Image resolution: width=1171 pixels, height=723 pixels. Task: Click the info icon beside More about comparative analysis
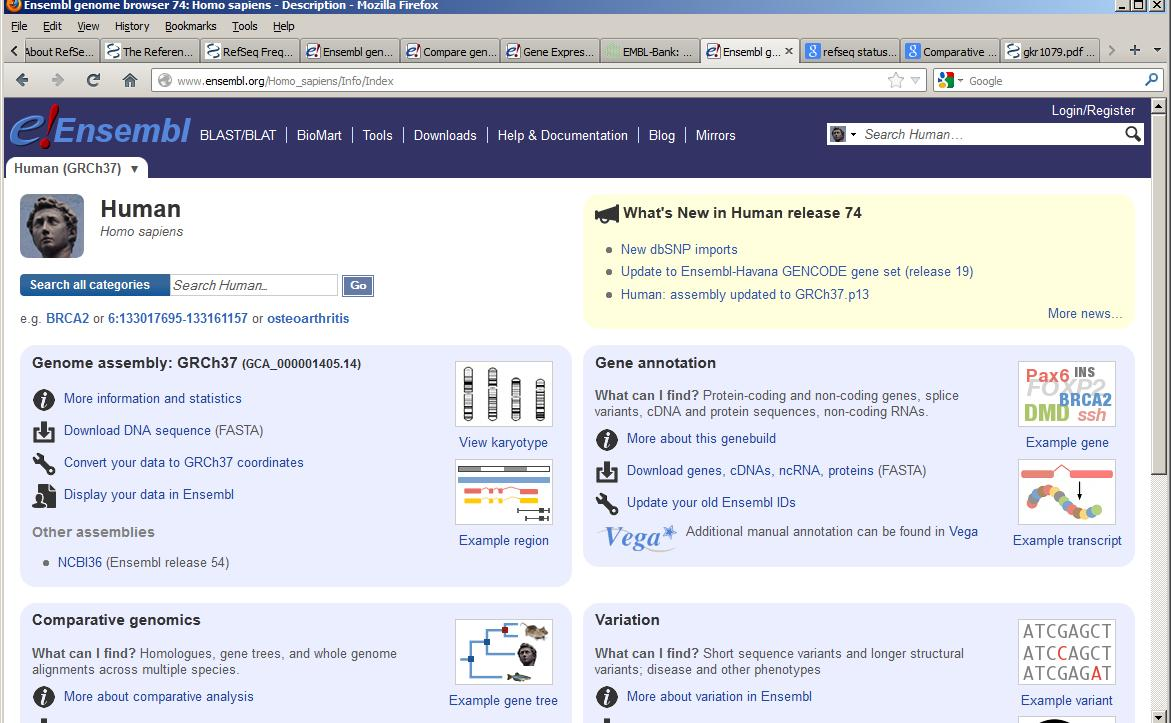click(44, 697)
